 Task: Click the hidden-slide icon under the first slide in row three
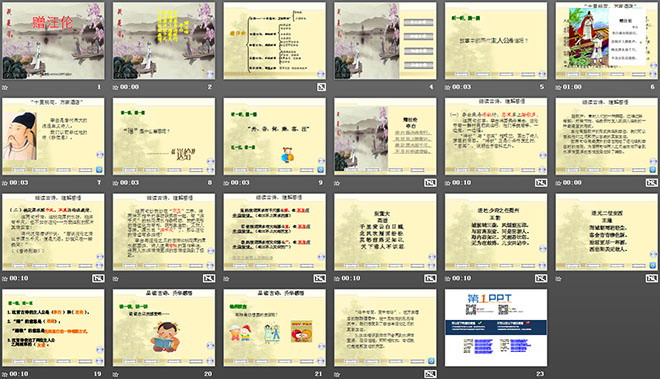pos(98,278)
